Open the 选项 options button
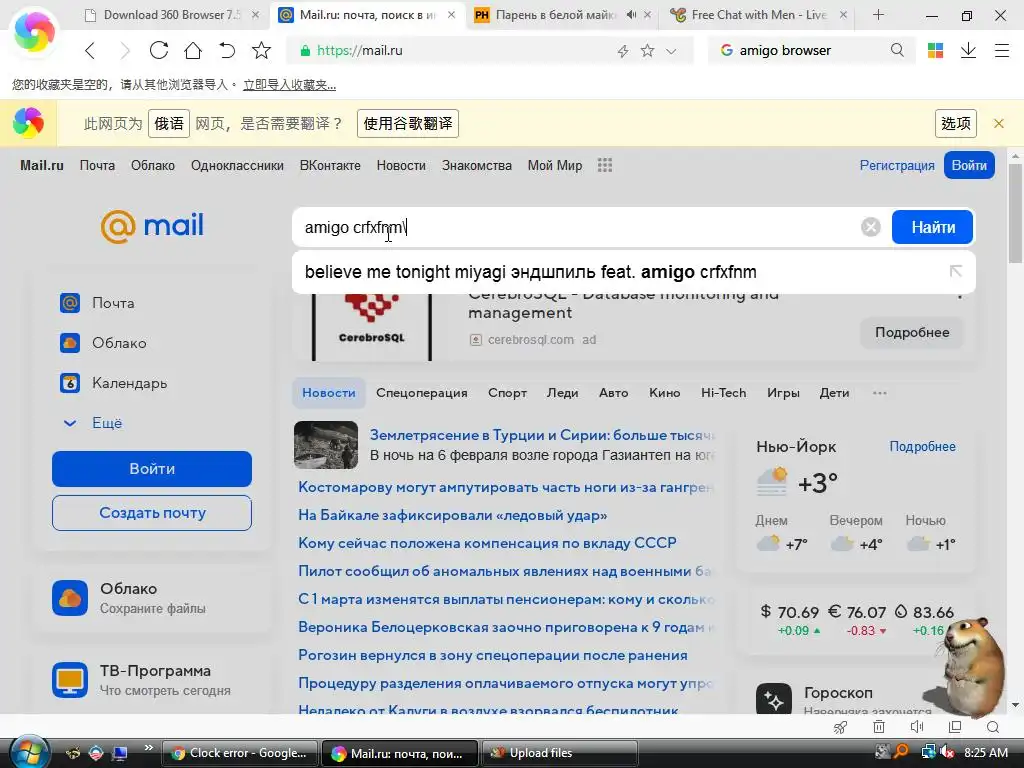This screenshot has width=1024, height=768. (x=955, y=123)
